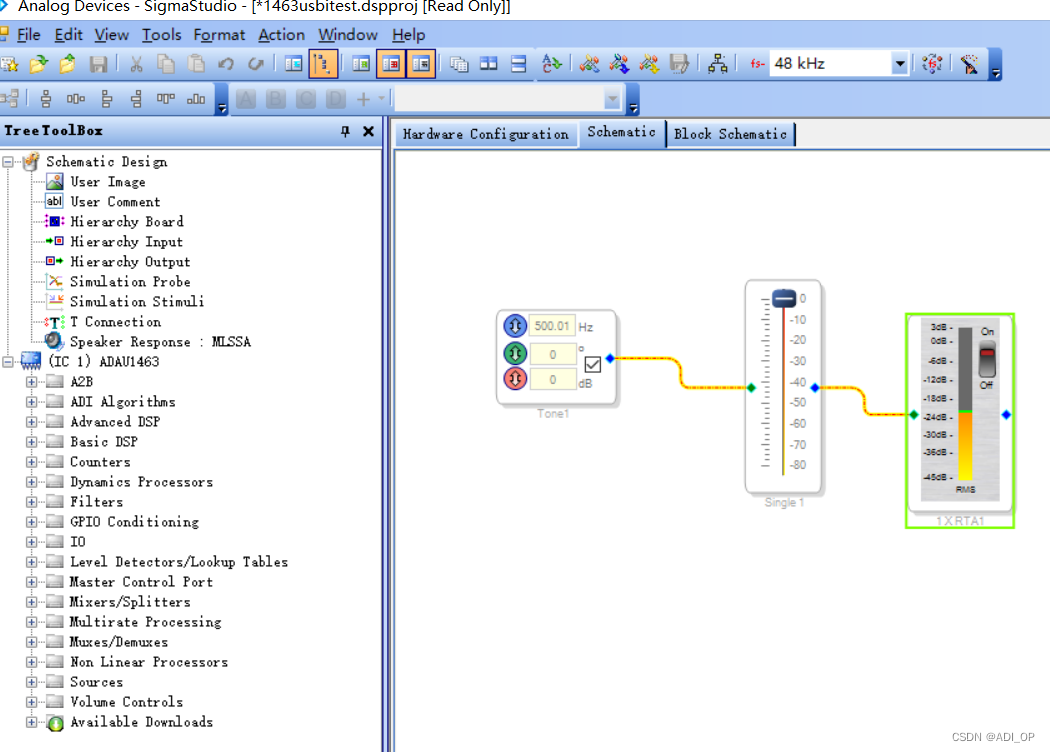Click the Redo arrow icon

256,64
